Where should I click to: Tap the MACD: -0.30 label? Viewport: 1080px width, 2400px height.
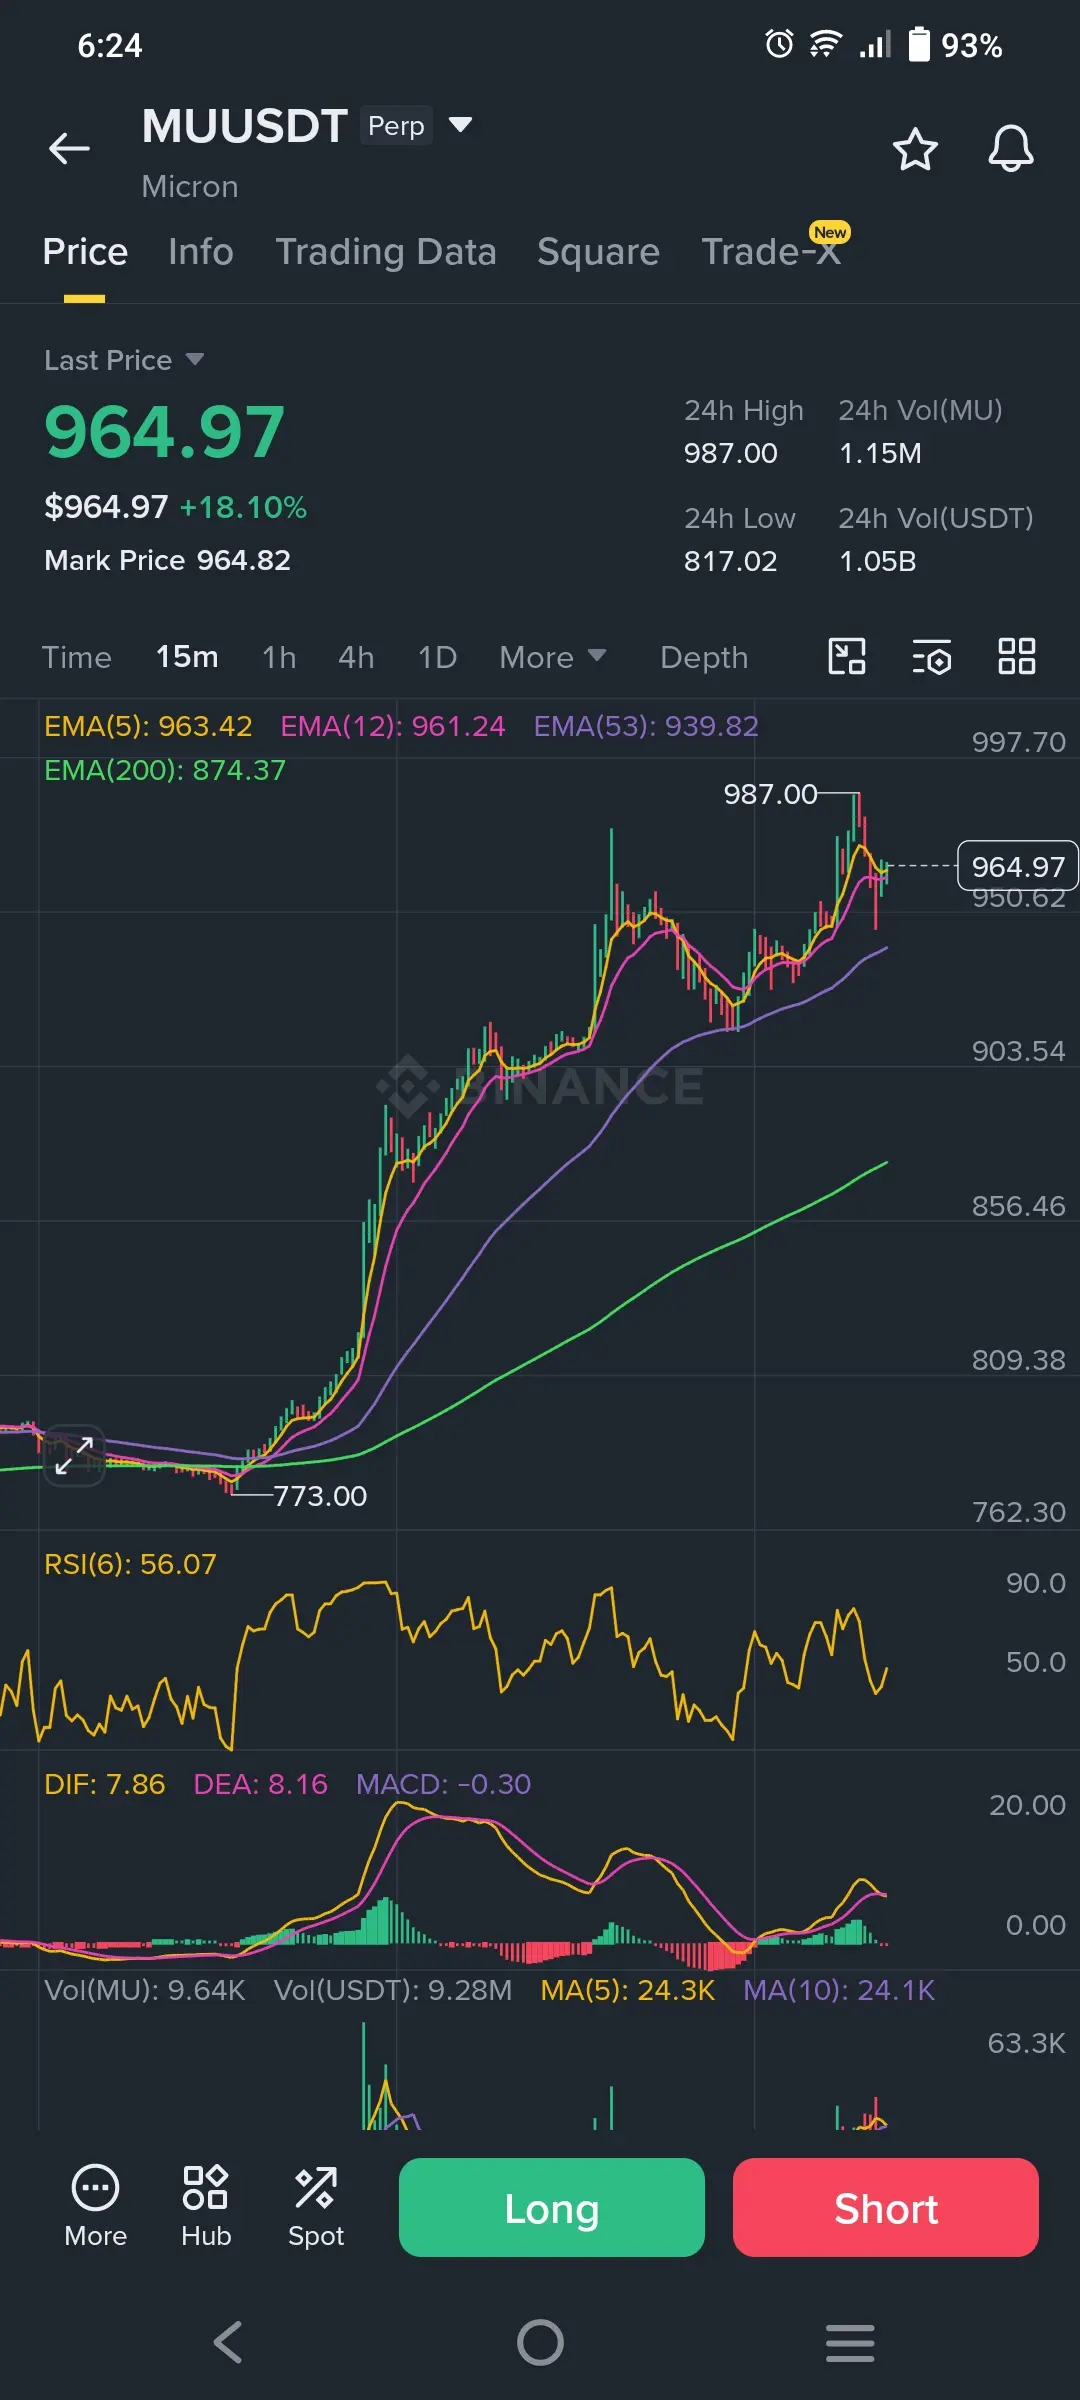coord(443,1784)
